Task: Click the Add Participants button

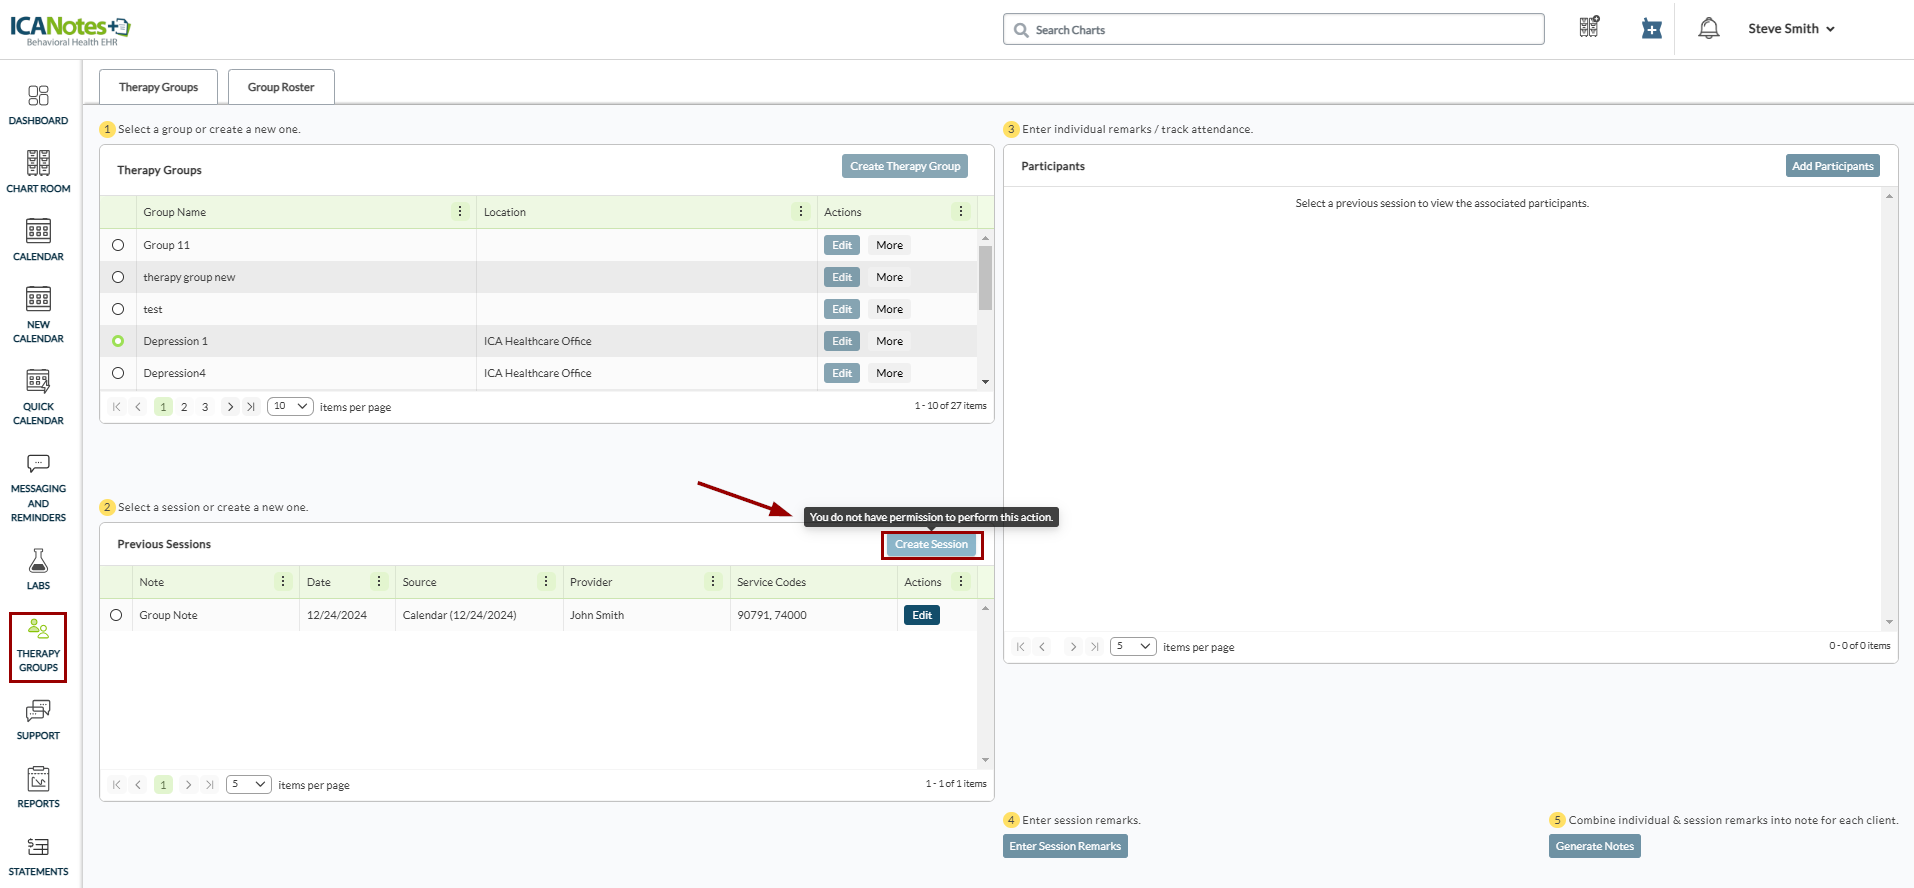Action: coord(1831,166)
